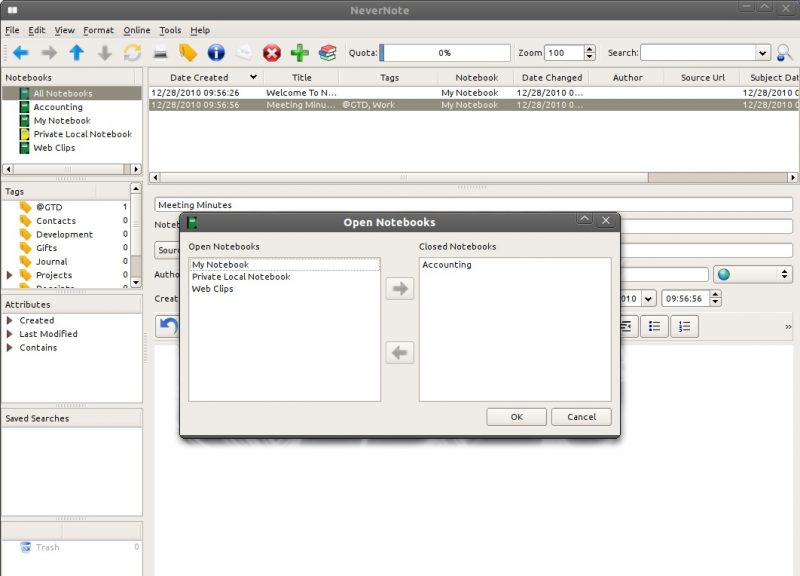Add new note with green plus icon
800x576 pixels.
tap(299, 53)
